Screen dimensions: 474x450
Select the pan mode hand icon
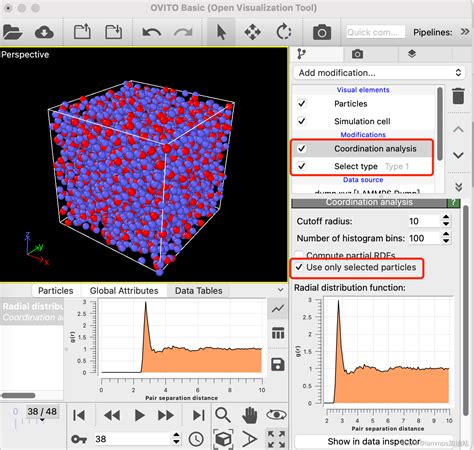[250, 415]
